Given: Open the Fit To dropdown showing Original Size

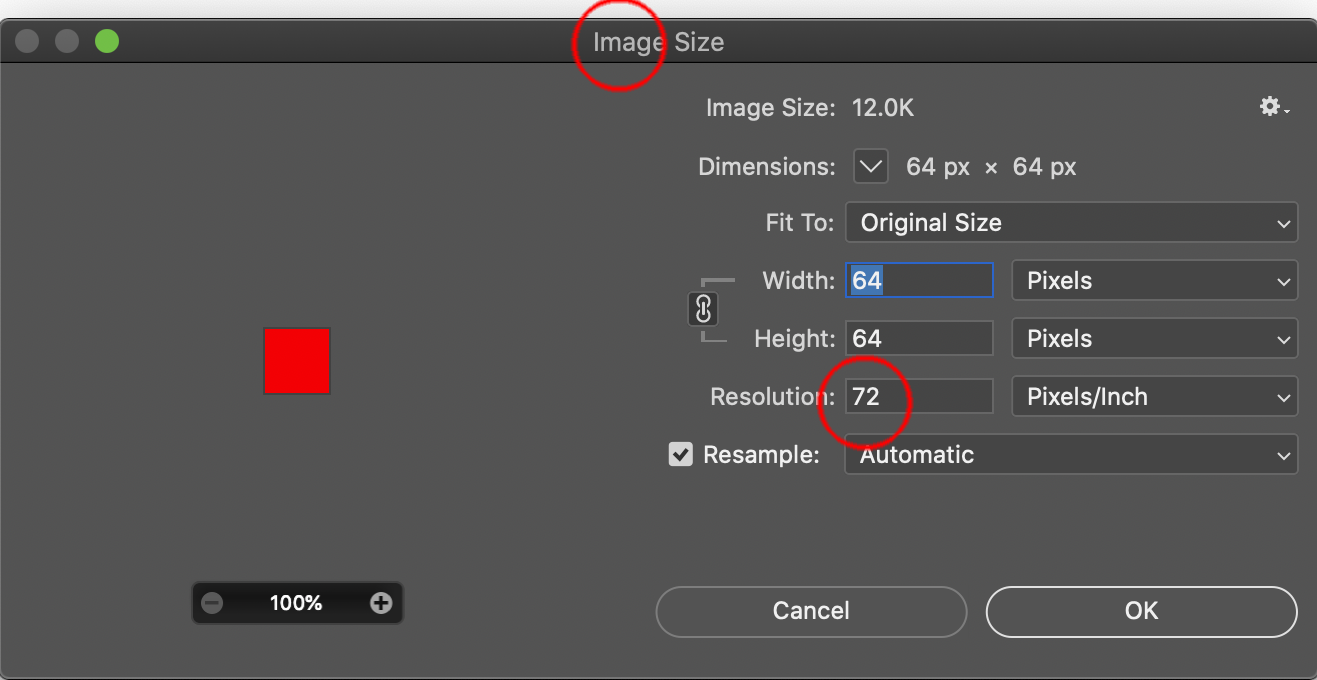Looking at the screenshot, I should click(x=1070, y=222).
